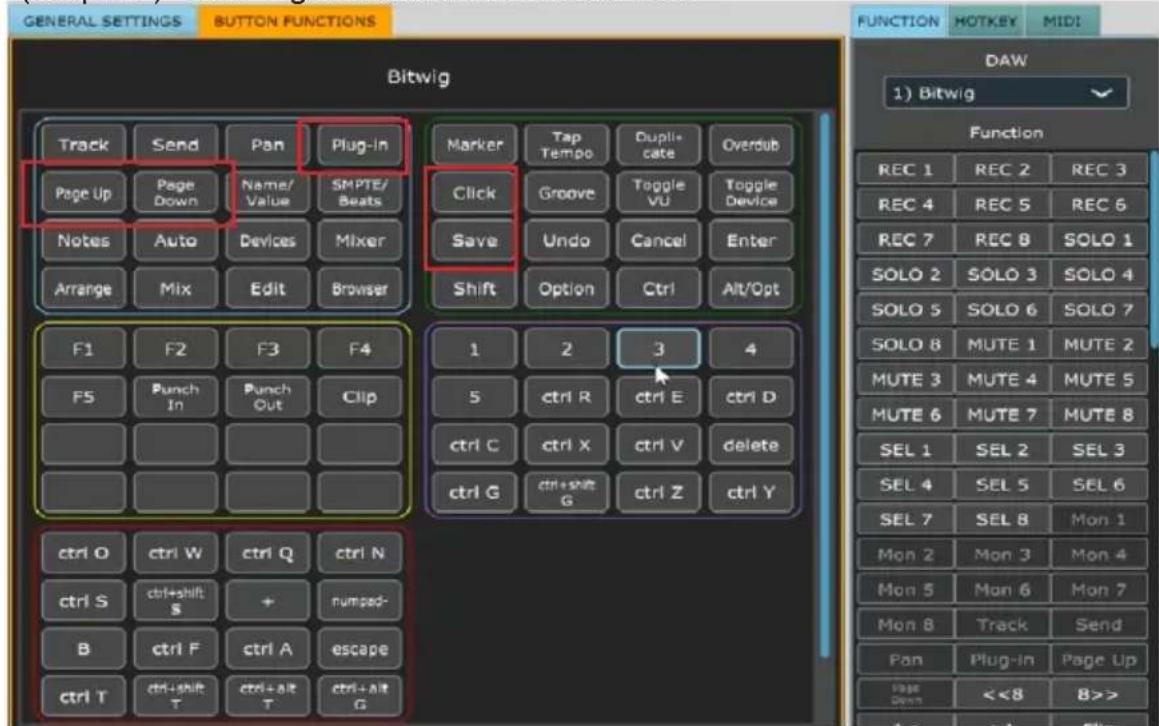
Task: Click the Plug-in button in the button grid
Action: point(359,145)
